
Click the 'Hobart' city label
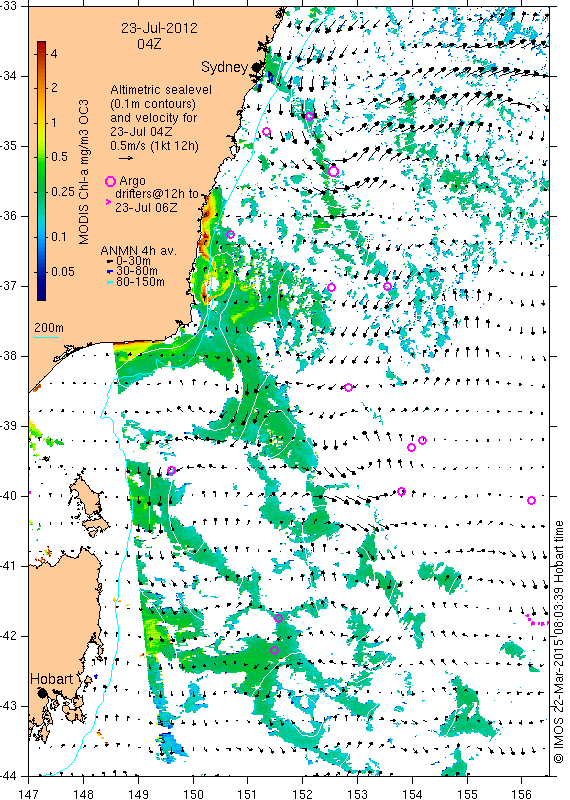(52, 679)
